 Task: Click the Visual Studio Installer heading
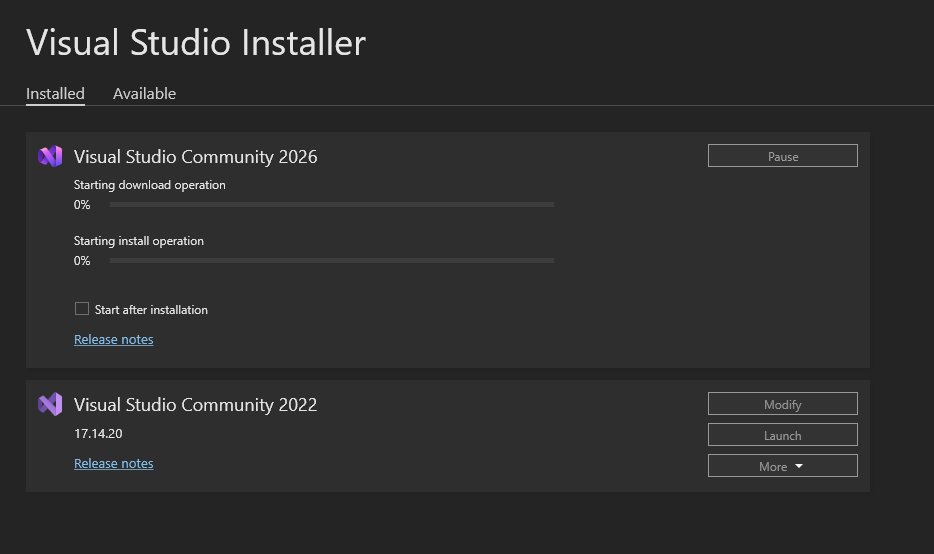[x=196, y=43]
